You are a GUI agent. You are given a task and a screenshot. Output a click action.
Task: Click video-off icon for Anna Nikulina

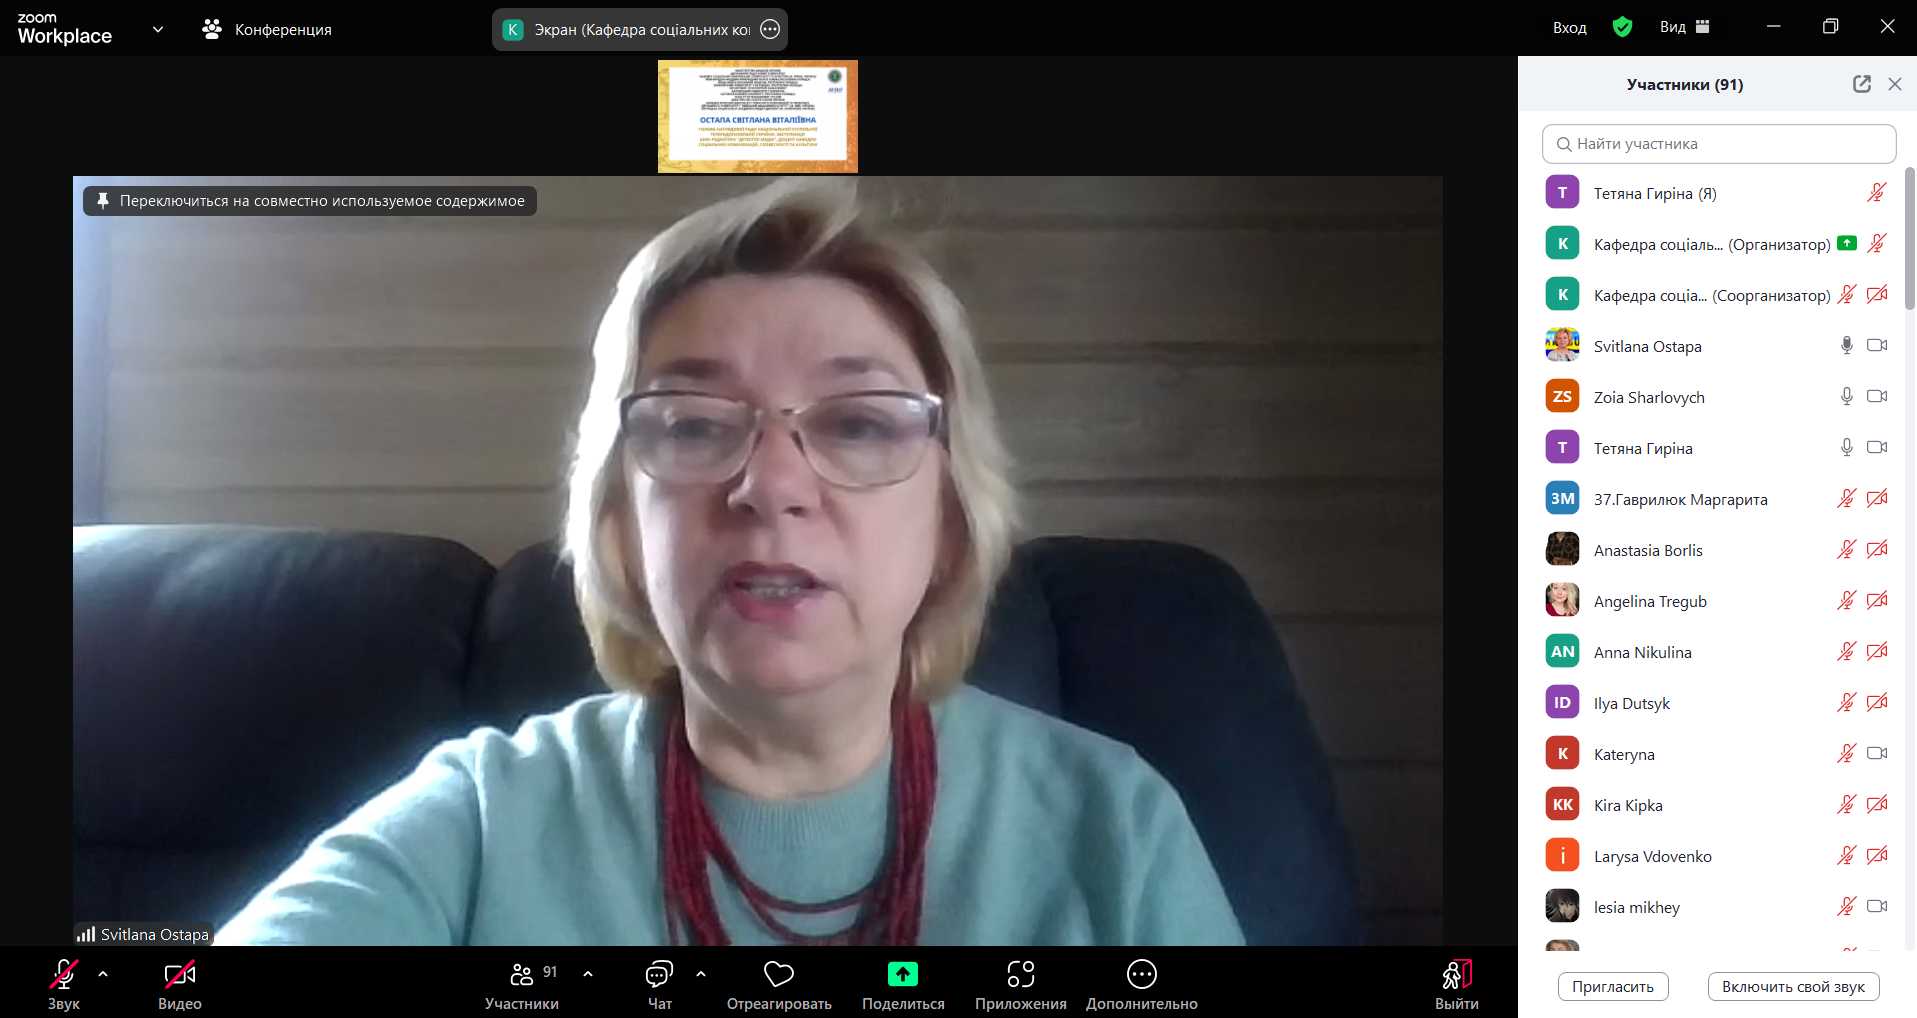(x=1877, y=651)
